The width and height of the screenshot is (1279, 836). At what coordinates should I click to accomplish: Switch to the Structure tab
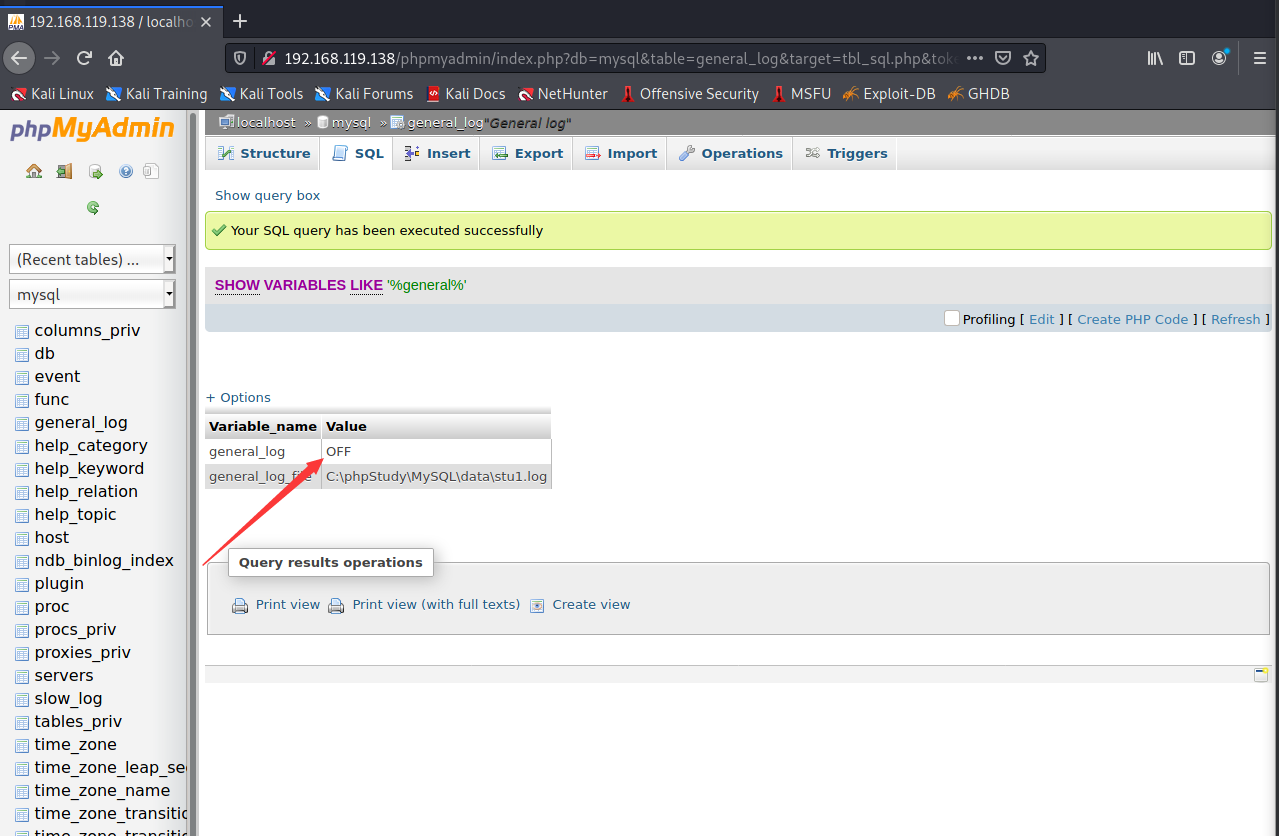262,153
